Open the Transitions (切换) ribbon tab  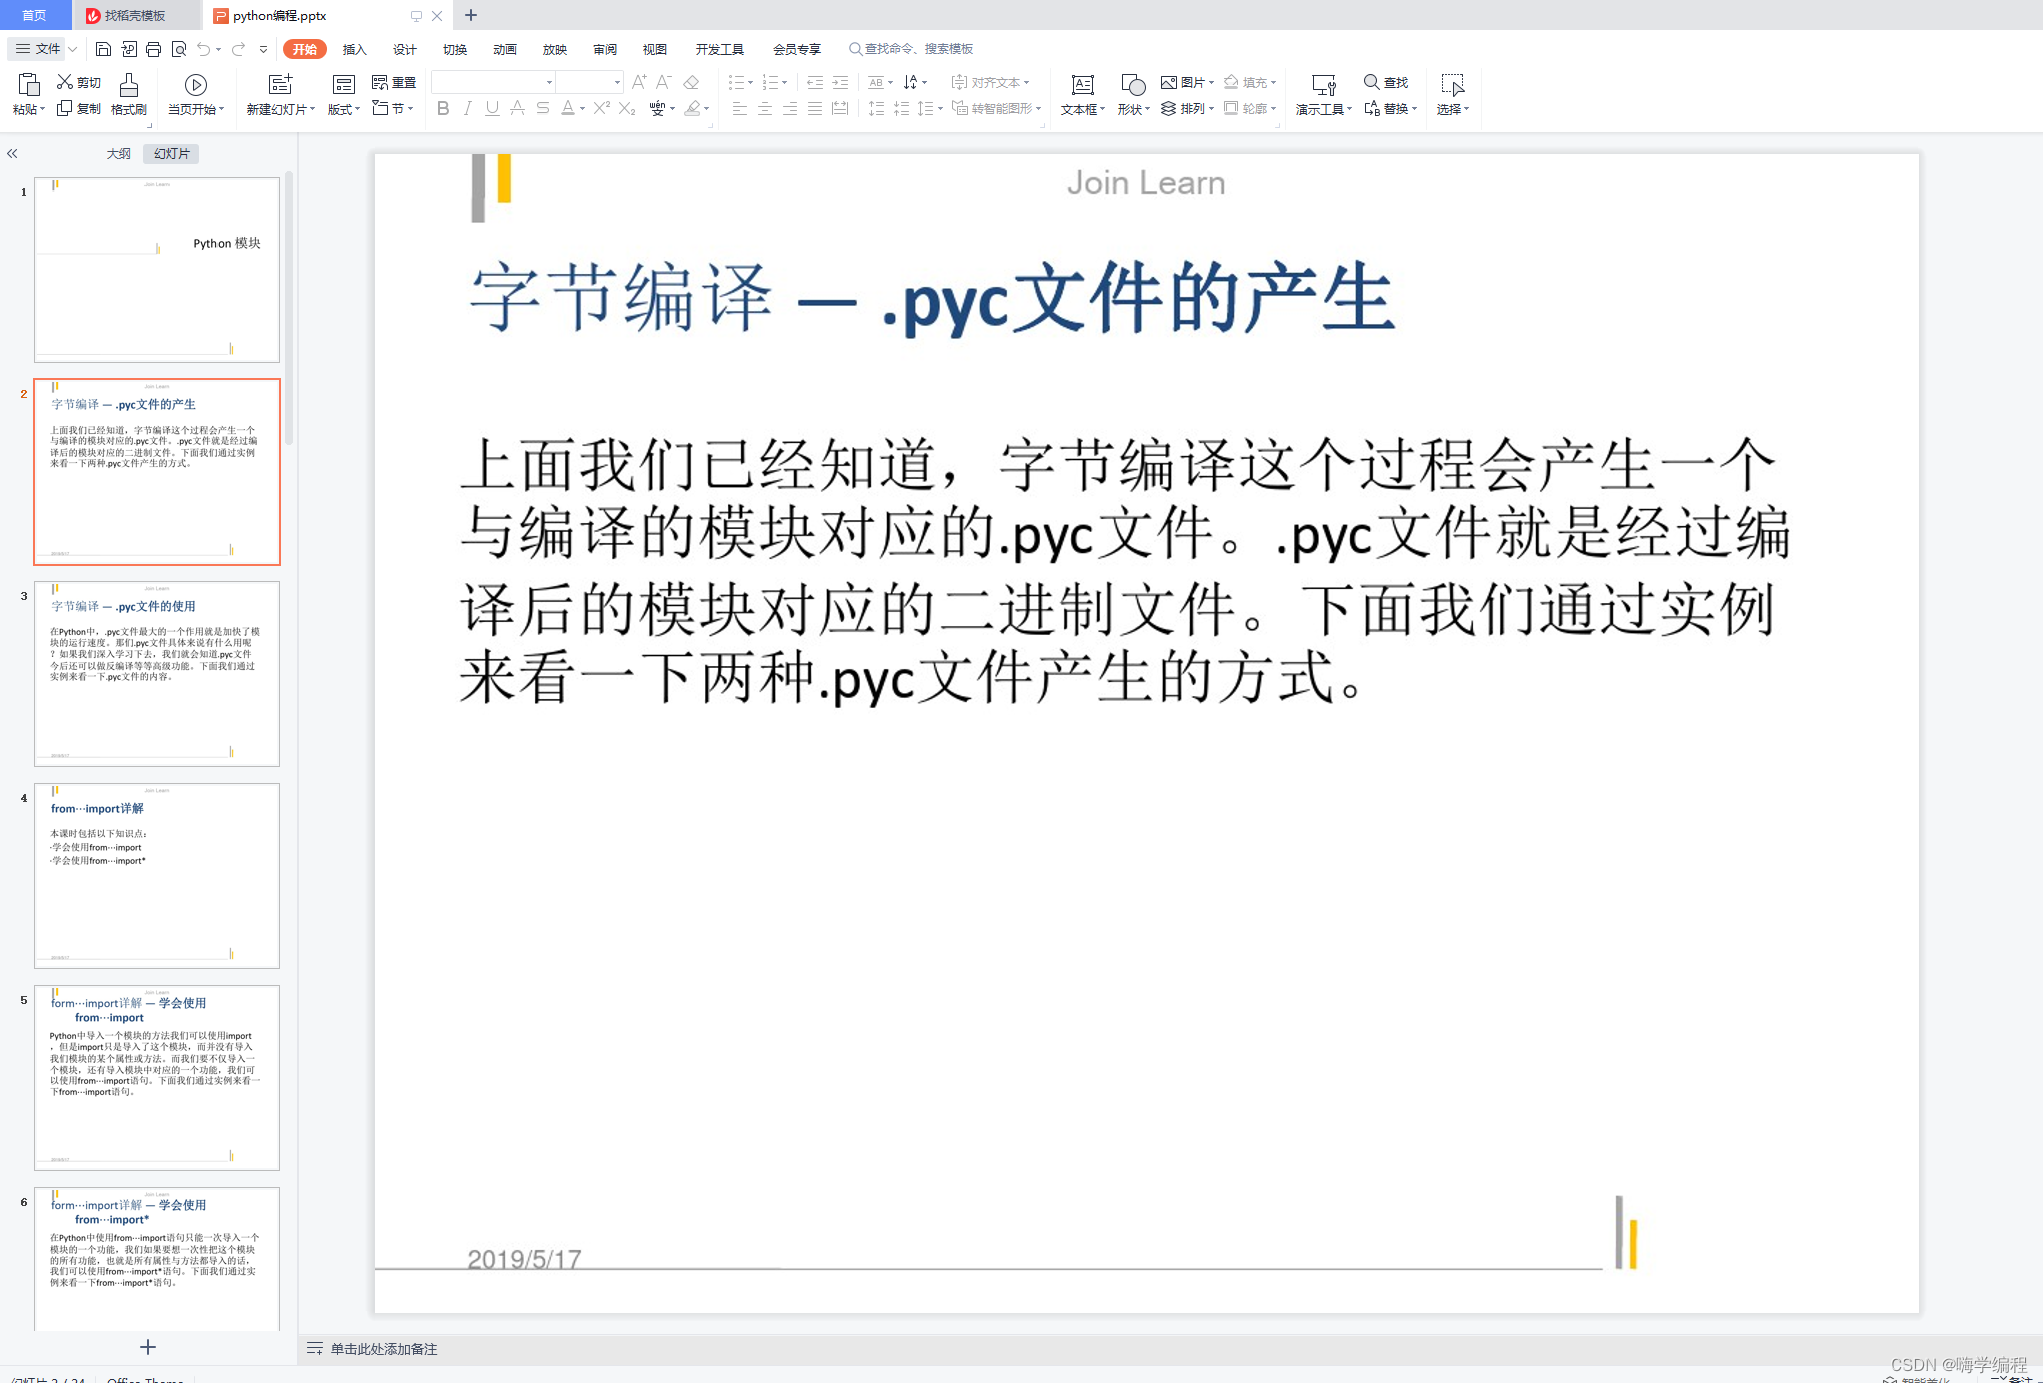coord(455,49)
